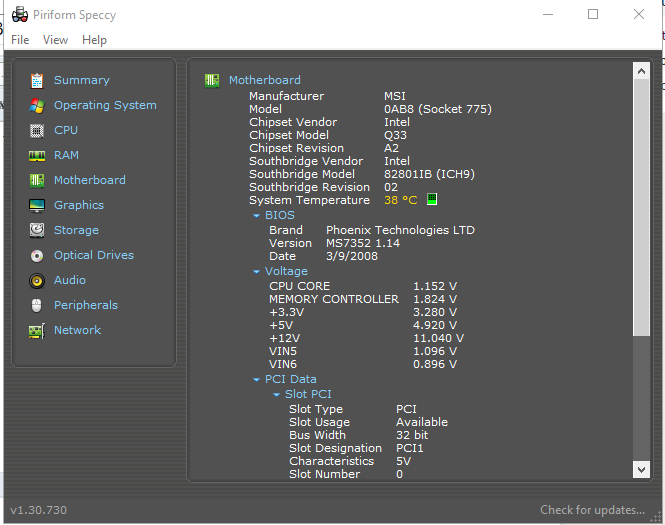Click the Audio speaker icon
This screenshot has height=525, width=665.
coord(37,281)
